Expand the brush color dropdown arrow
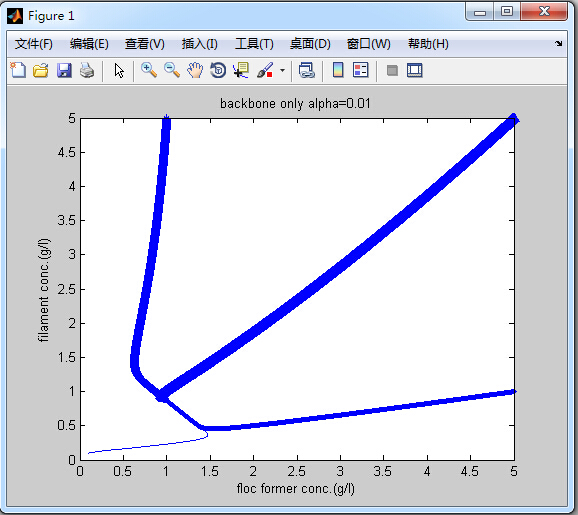Image resolution: width=578 pixels, height=515 pixels. [282, 70]
